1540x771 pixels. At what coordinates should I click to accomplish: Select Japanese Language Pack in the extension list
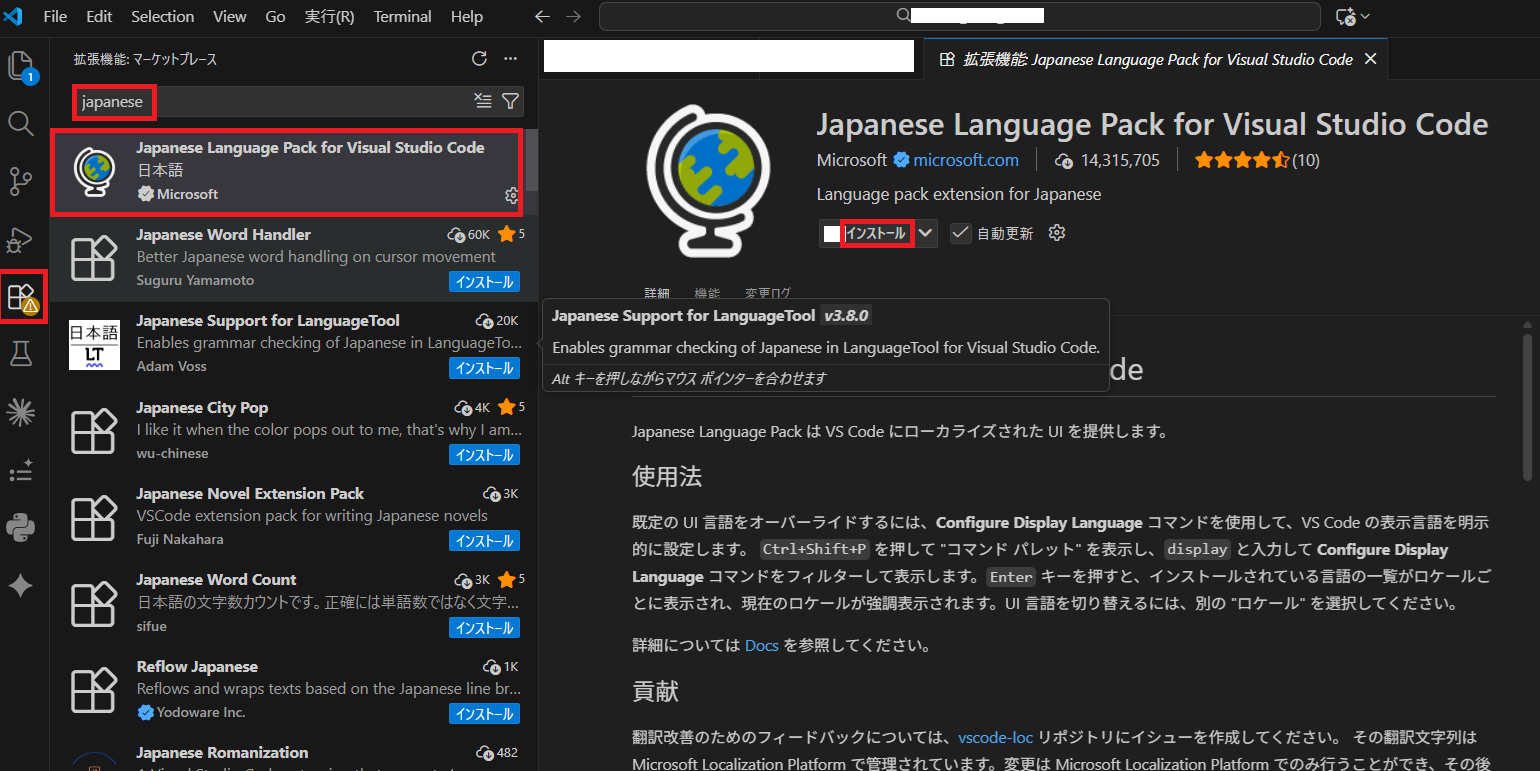[x=287, y=172]
